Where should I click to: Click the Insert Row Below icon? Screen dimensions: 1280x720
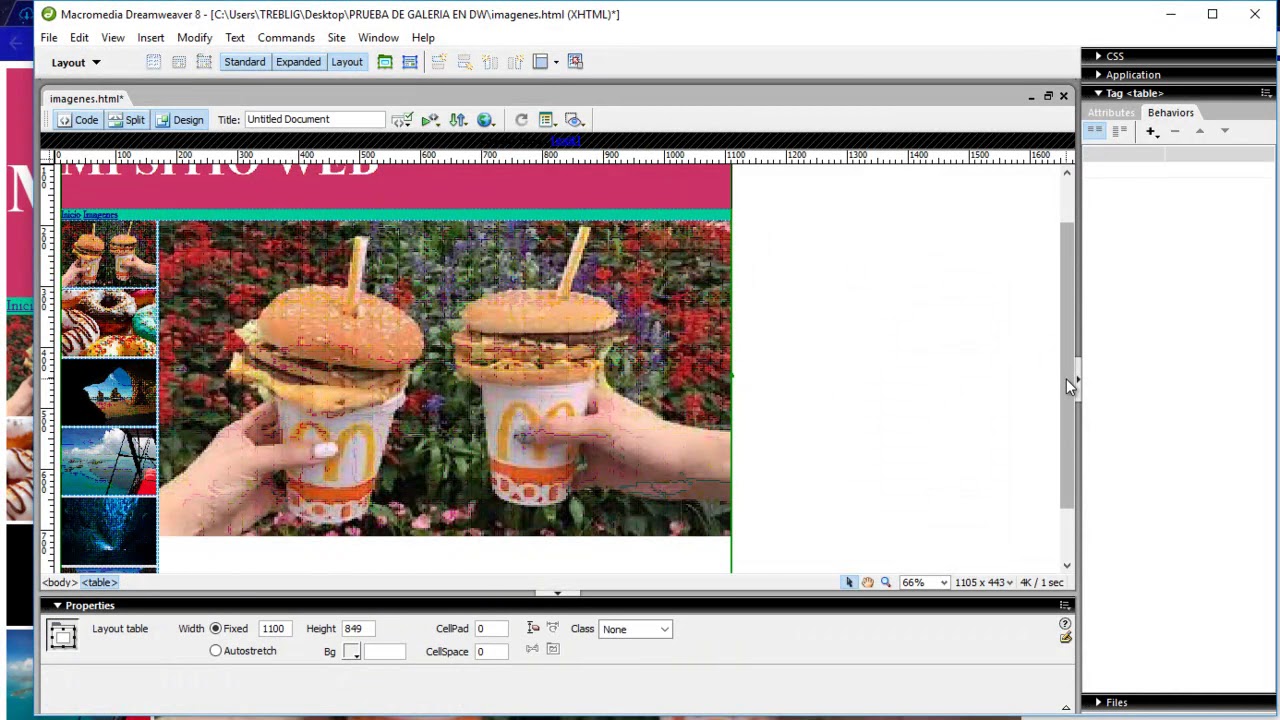(464, 62)
